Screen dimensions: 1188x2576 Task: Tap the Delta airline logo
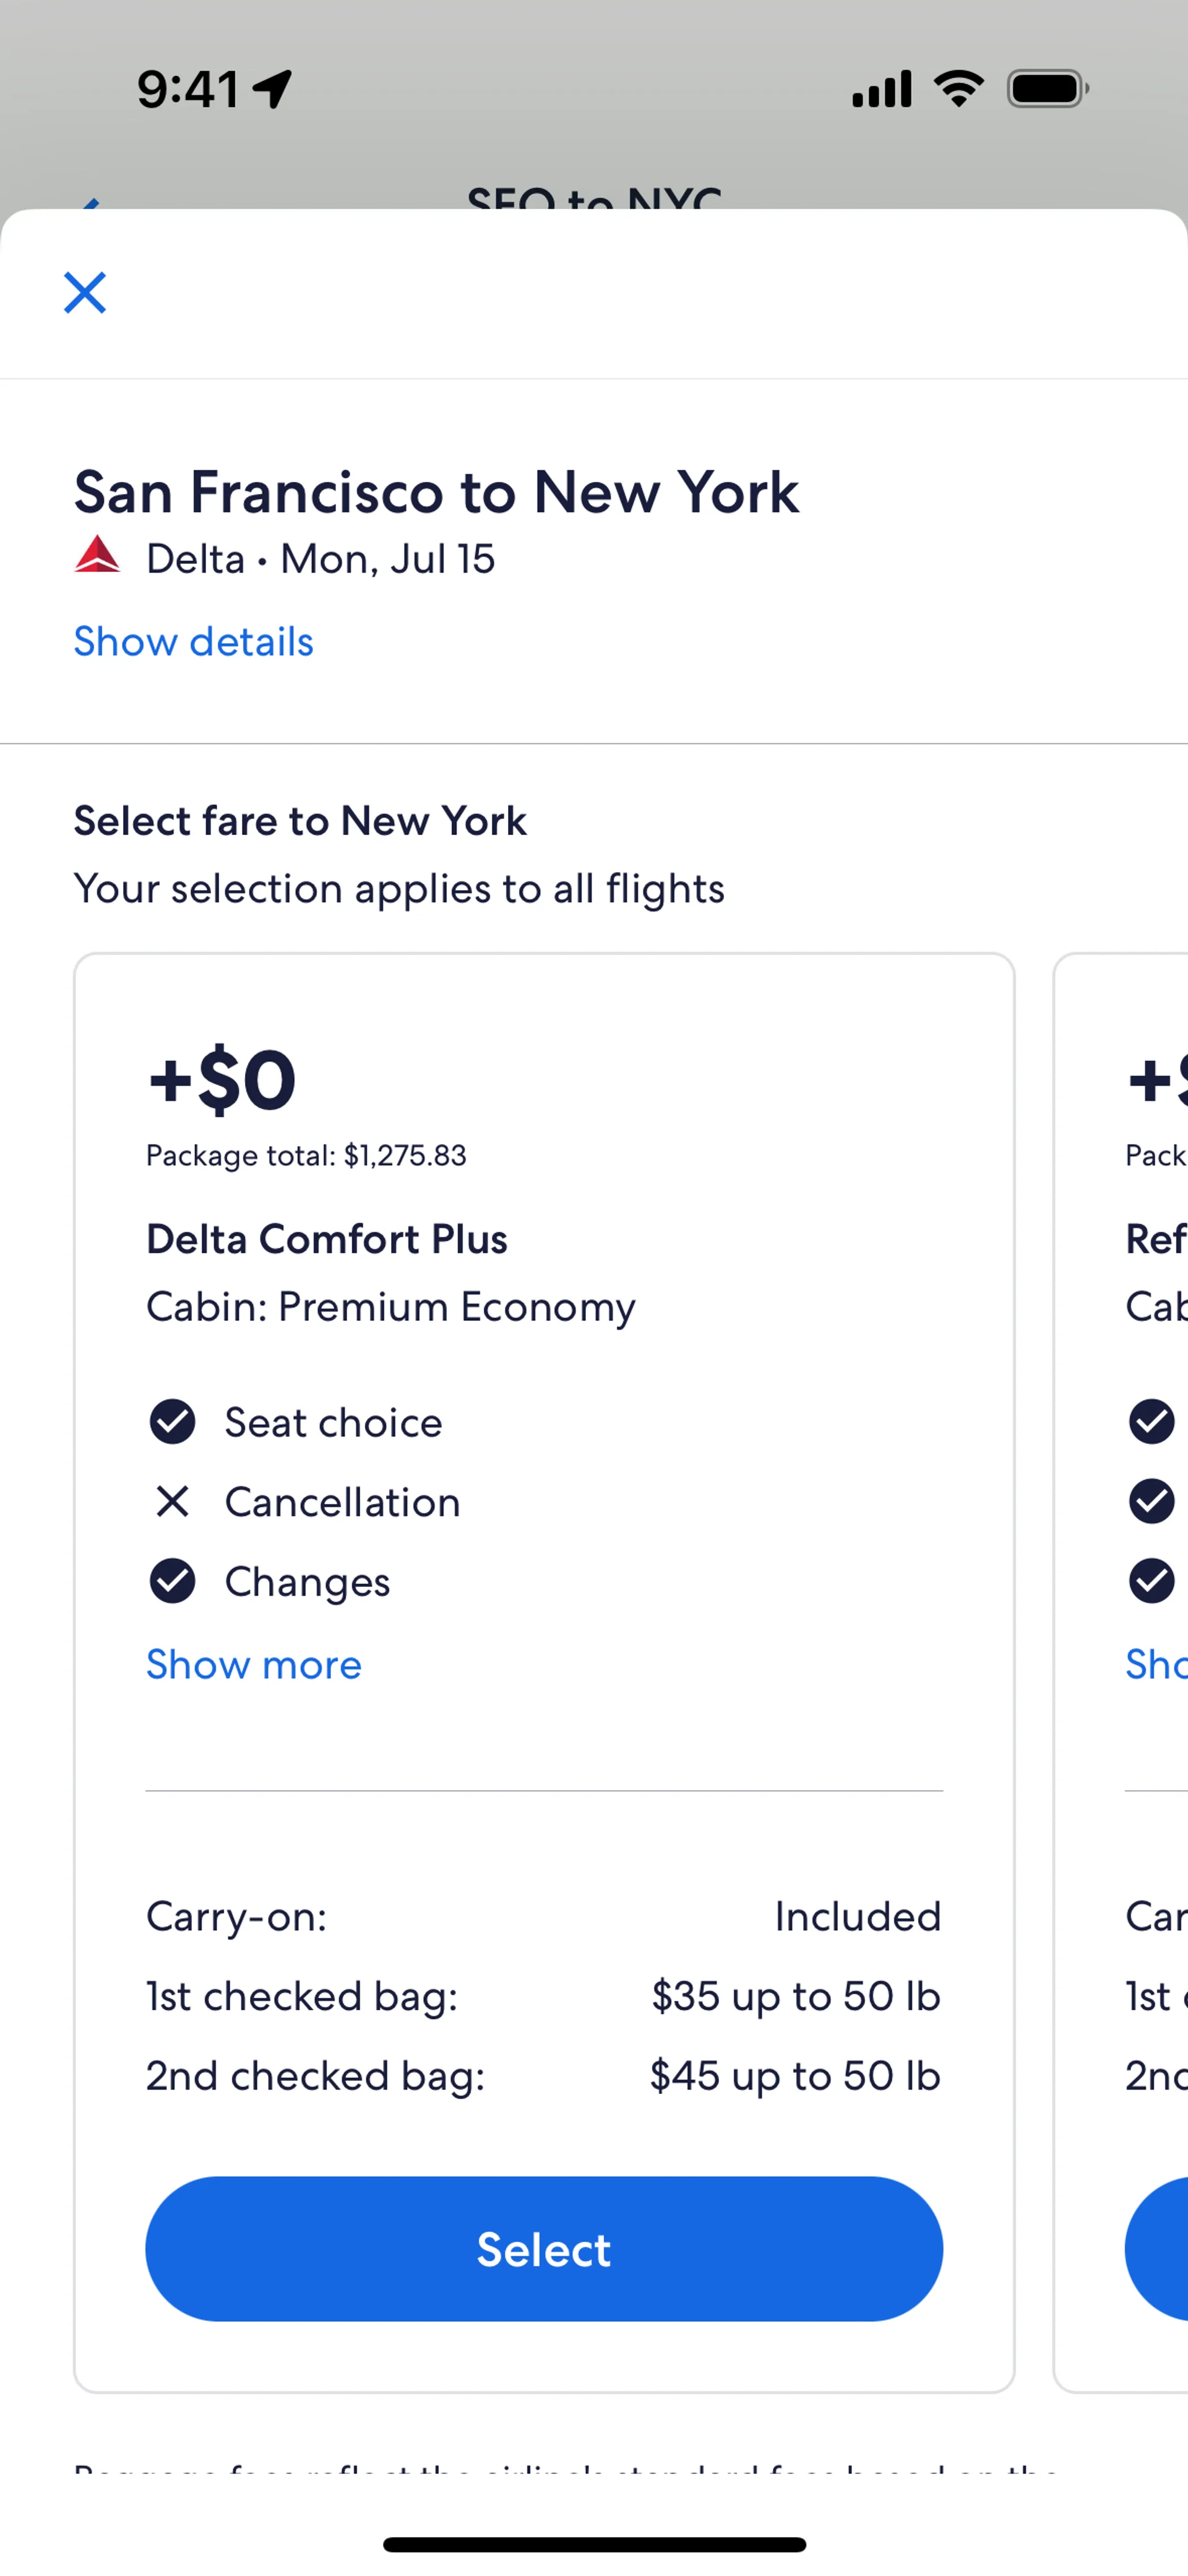coord(98,555)
